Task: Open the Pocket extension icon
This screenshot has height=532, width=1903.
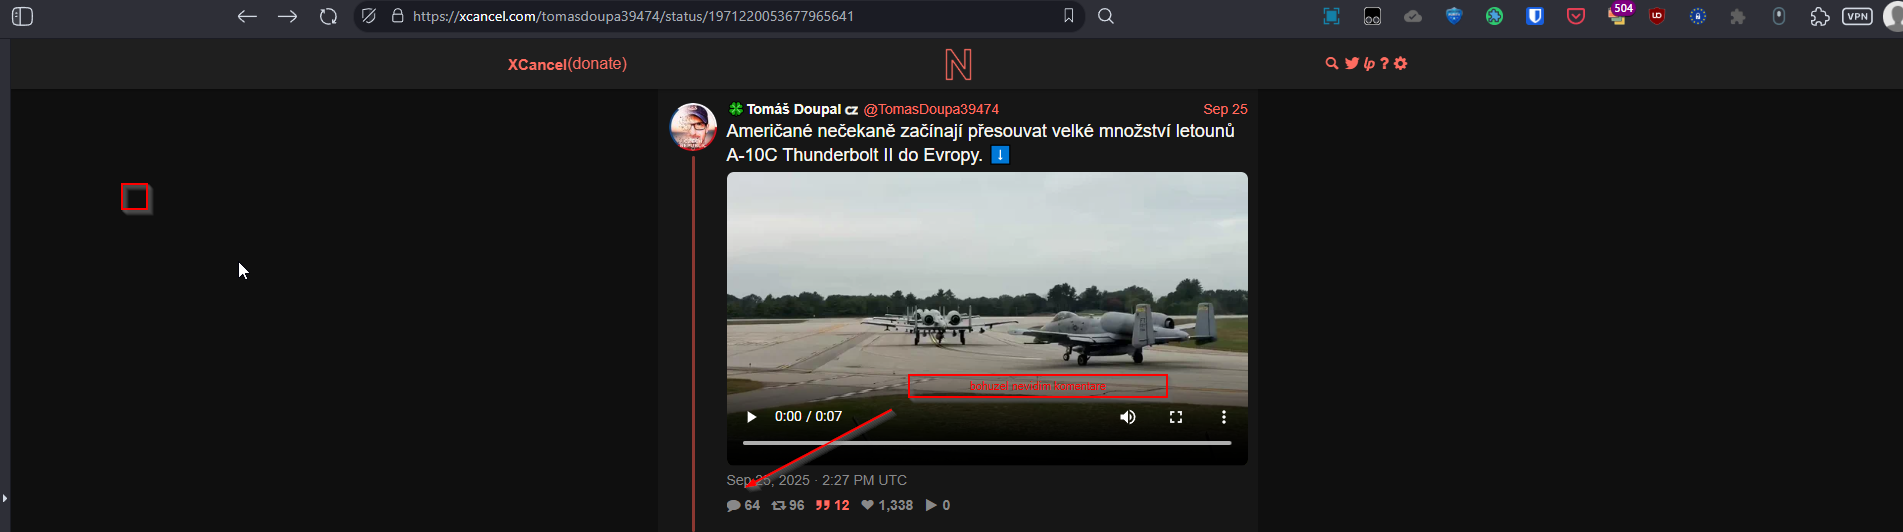Action: click(1576, 16)
